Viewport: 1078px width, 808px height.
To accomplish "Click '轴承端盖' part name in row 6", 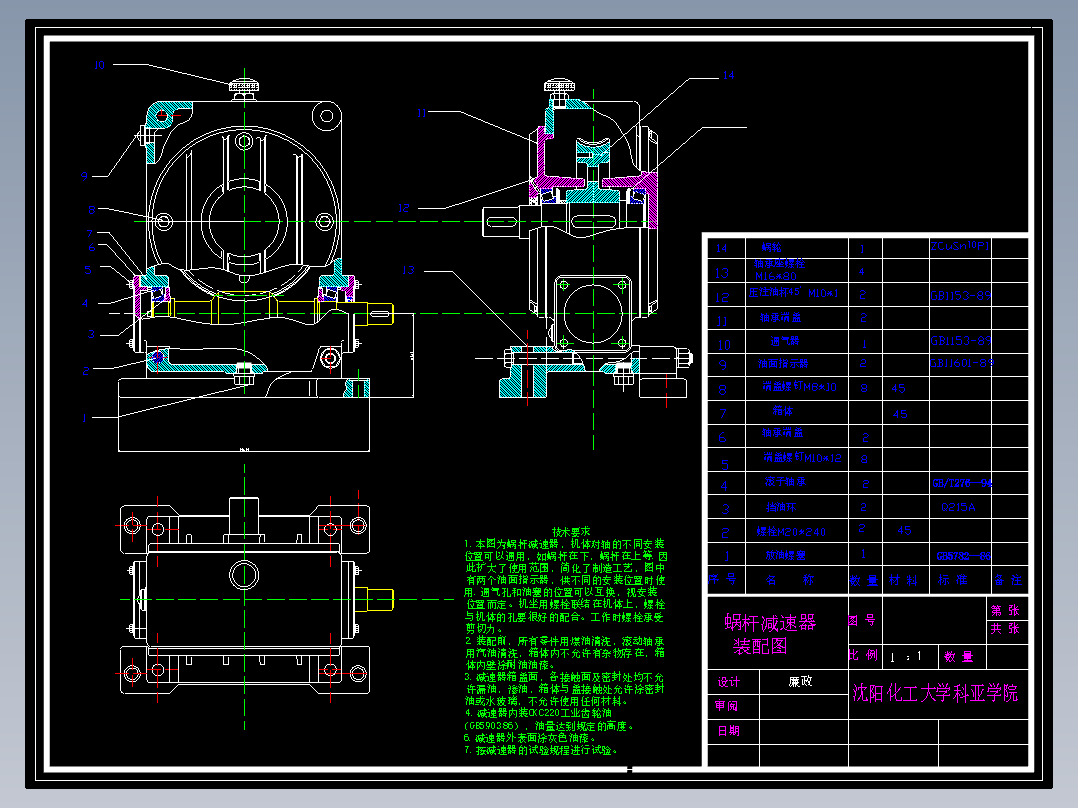I will [782, 433].
